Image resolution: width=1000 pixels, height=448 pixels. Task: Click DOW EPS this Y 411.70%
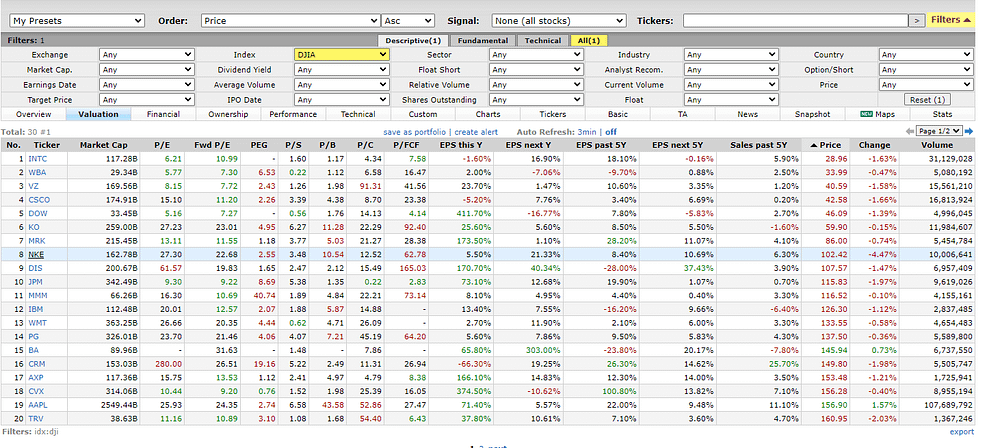(x=475, y=213)
